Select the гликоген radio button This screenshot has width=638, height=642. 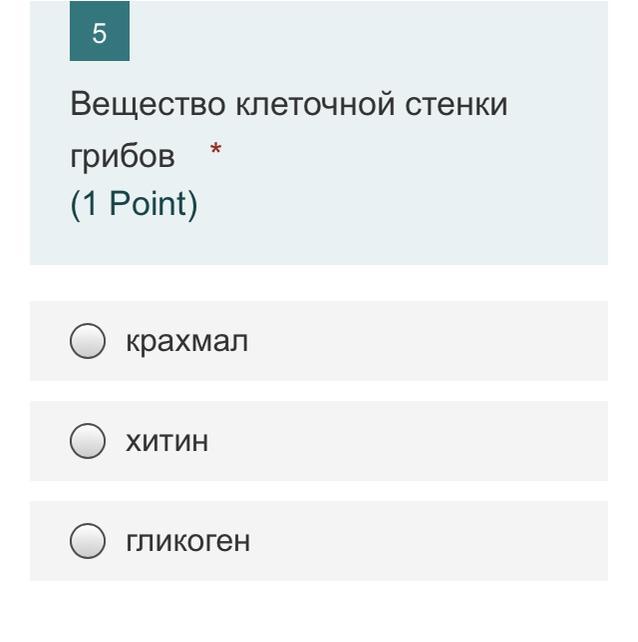(x=88, y=541)
